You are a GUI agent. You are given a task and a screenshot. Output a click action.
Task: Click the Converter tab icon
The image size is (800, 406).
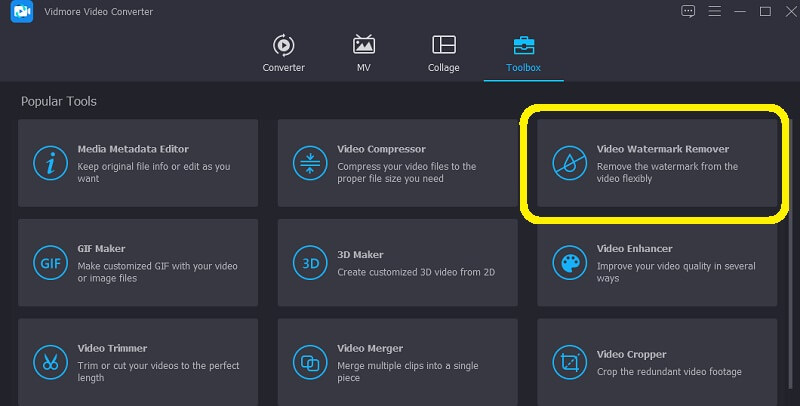point(283,45)
